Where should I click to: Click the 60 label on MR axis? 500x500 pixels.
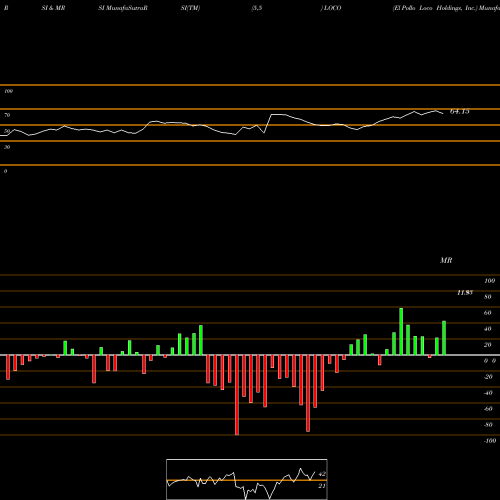tap(488, 313)
